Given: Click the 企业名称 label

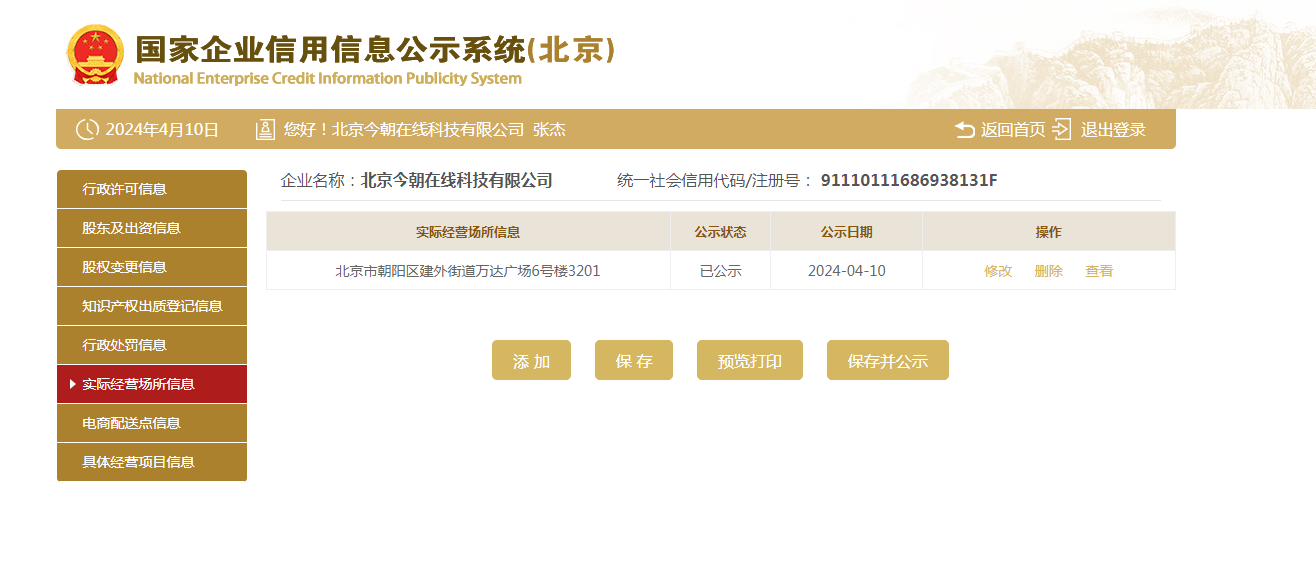Looking at the screenshot, I should (318, 181).
